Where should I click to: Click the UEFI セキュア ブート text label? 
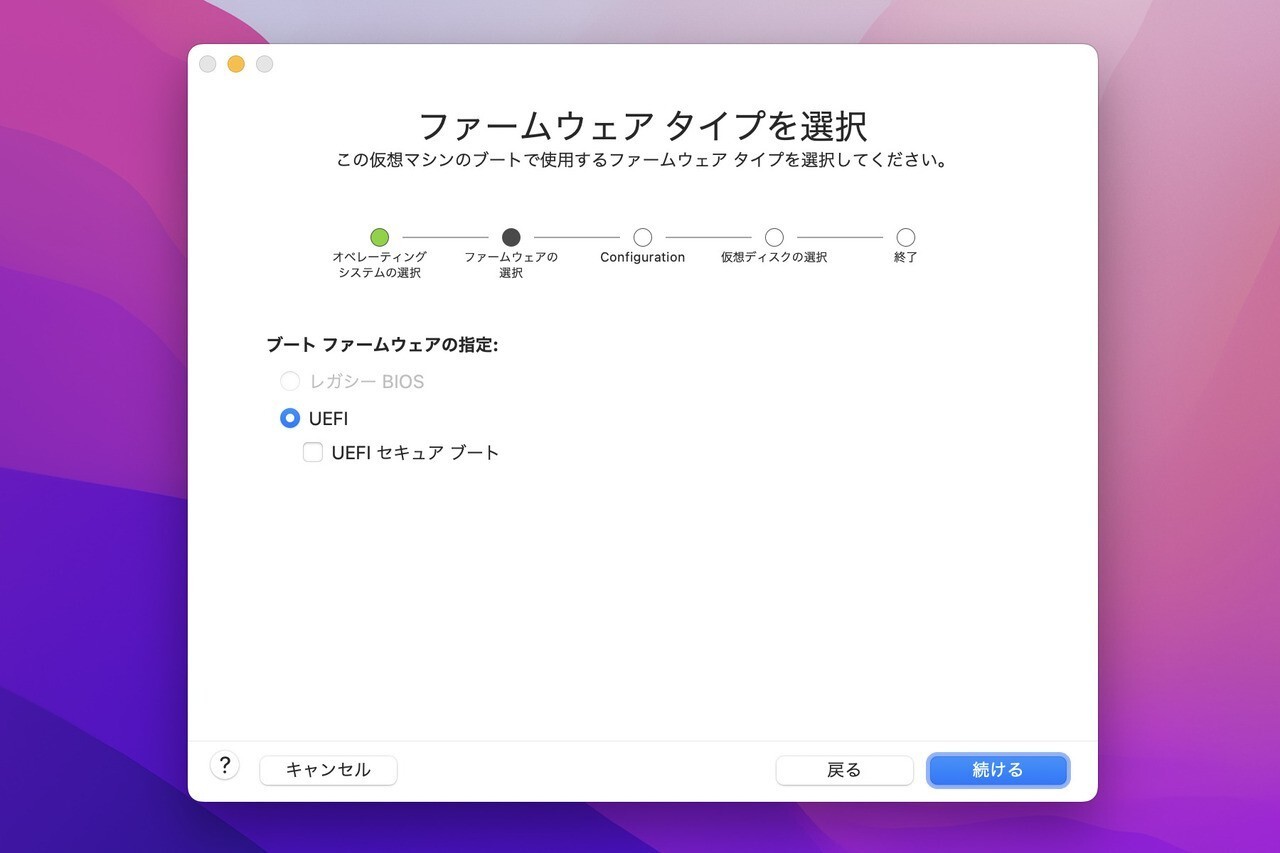click(x=415, y=452)
